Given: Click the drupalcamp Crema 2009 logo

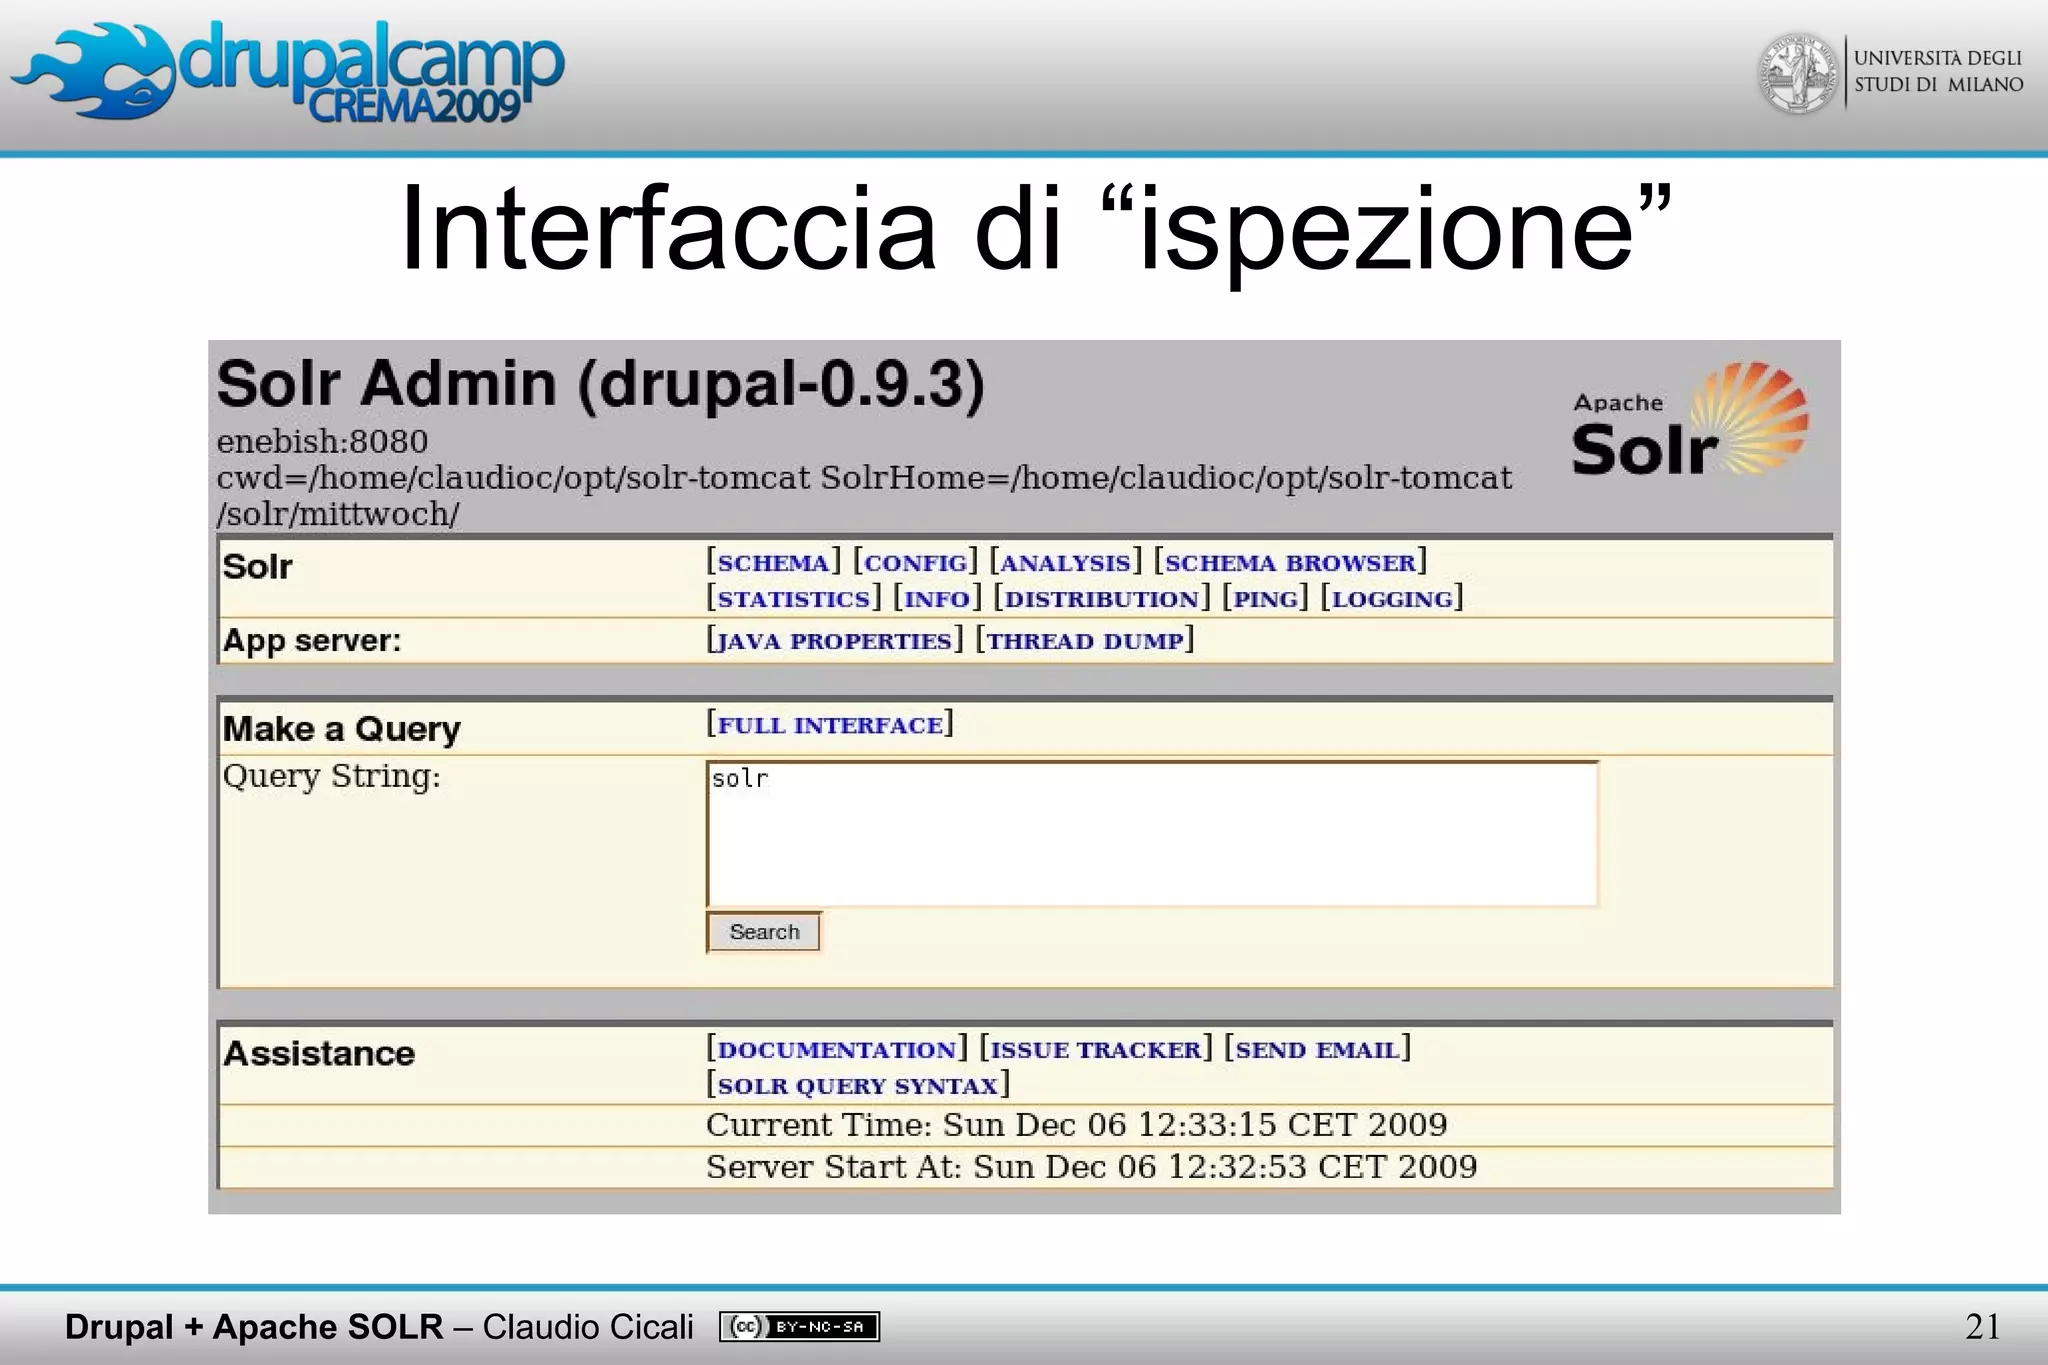Looking at the screenshot, I should (288, 74).
